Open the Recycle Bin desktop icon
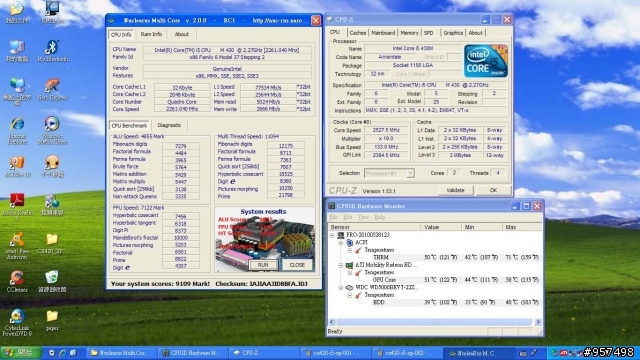Viewport: 640px width, 360px height. click(x=52, y=281)
